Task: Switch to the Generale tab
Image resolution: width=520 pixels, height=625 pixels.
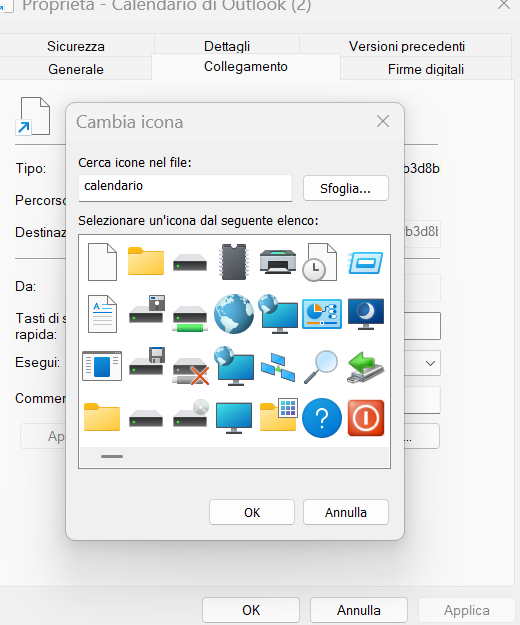Action: click(76, 69)
